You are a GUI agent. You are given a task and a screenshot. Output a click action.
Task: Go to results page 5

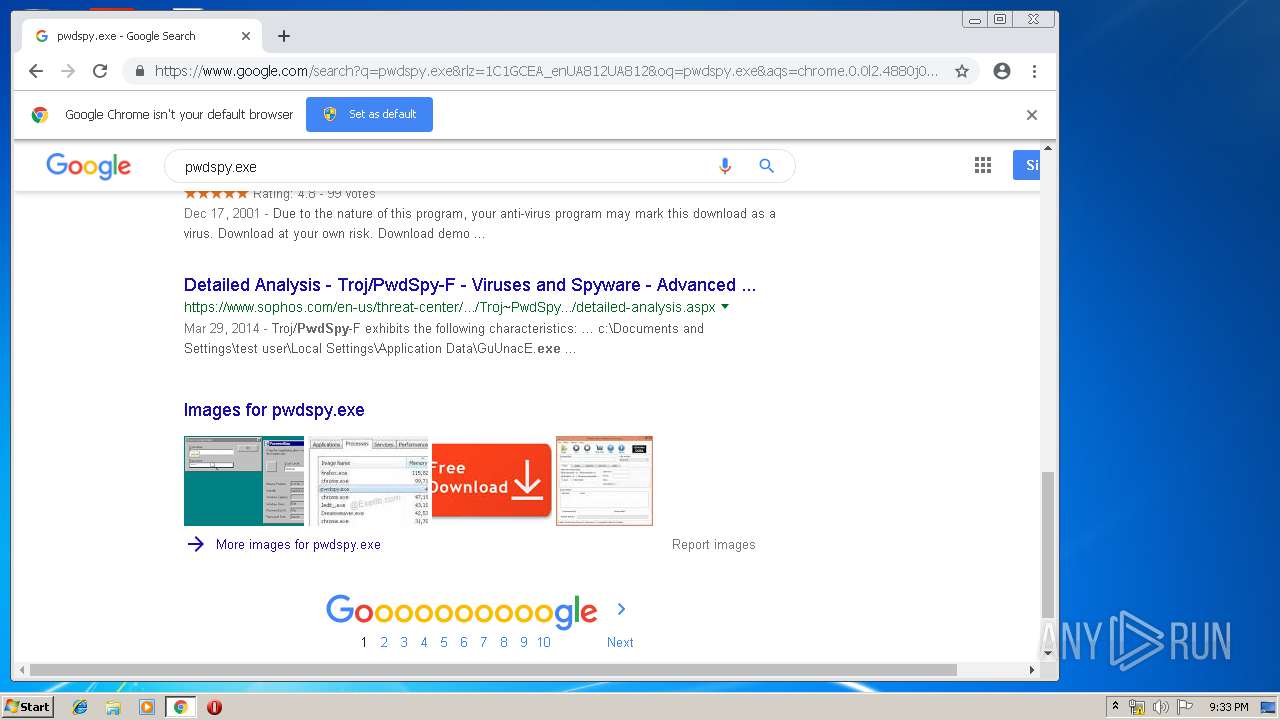coord(444,642)
